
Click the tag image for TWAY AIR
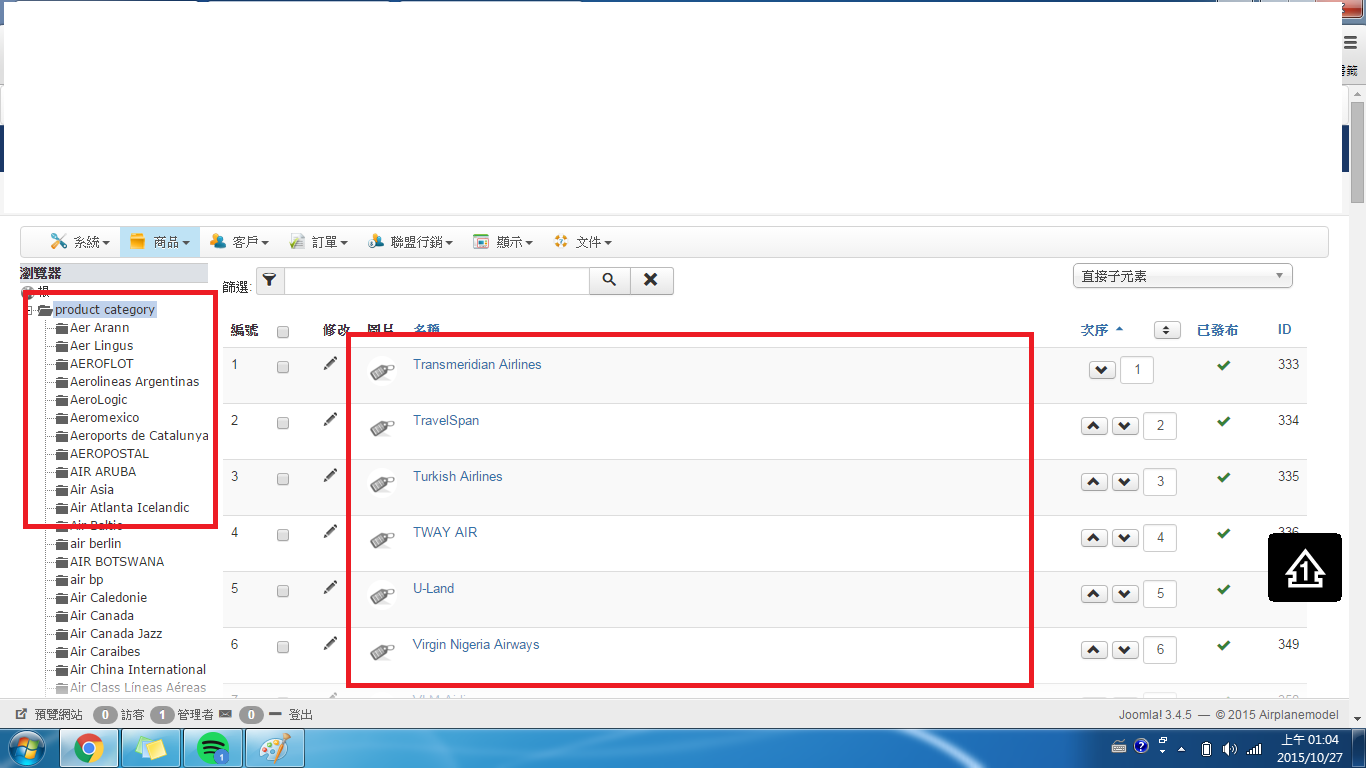click(381, 539)
